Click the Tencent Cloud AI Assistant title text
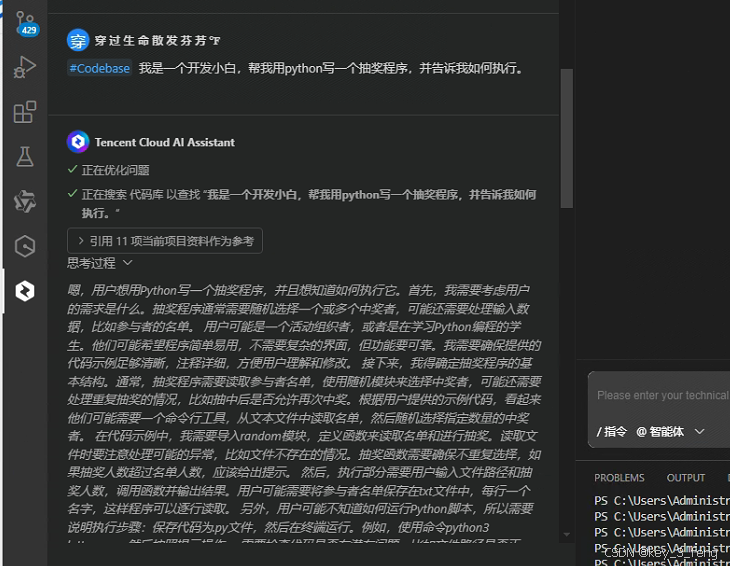Viewport: 730px width, 566px height. coord(165,142)
